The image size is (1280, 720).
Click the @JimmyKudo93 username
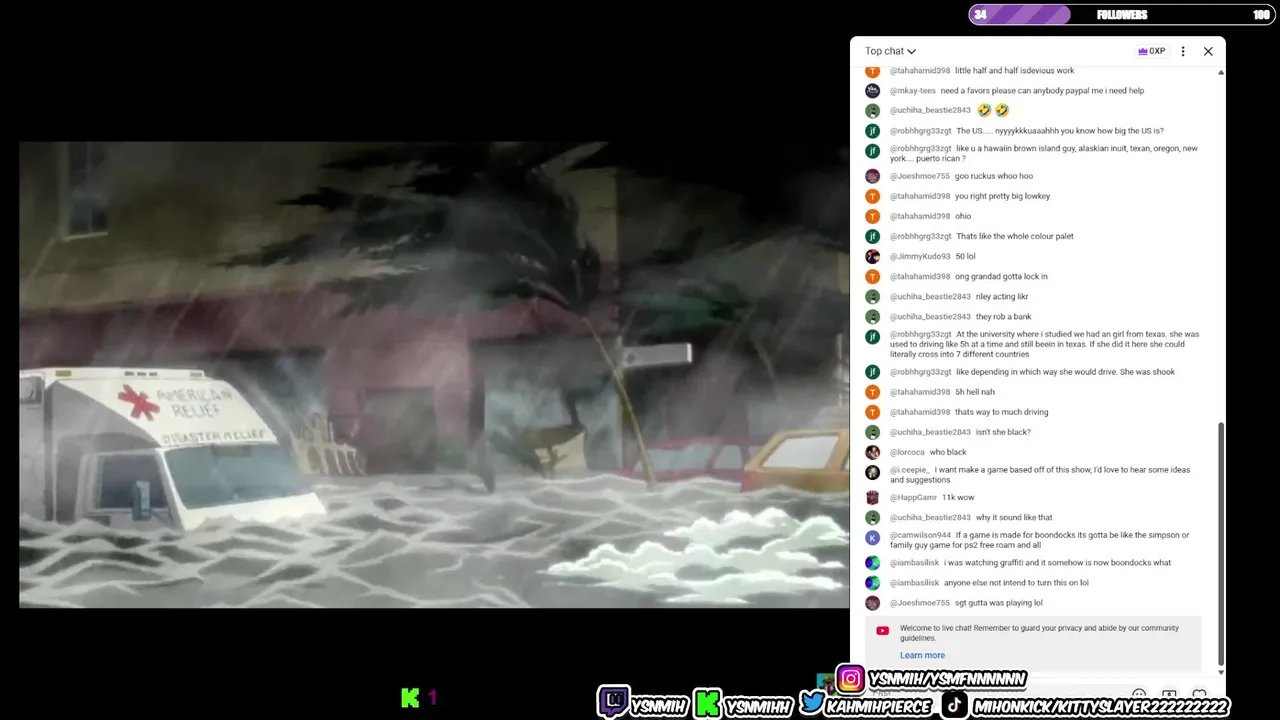[x=920, y=256]
